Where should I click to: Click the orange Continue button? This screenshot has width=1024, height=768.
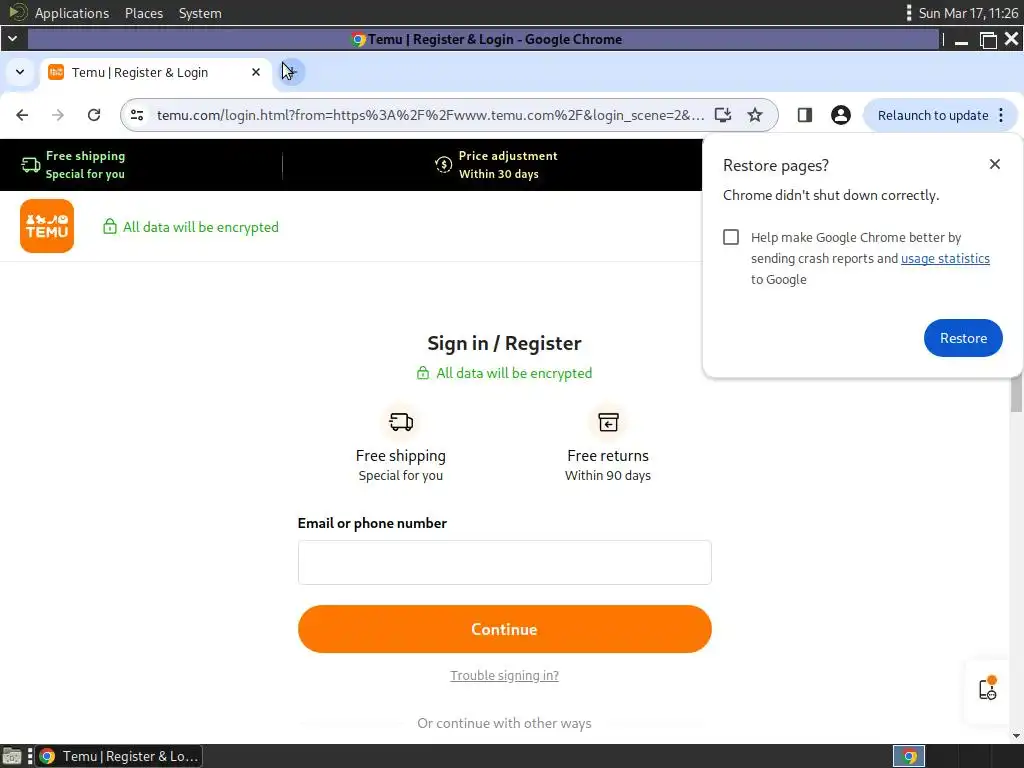click(504, 629)
